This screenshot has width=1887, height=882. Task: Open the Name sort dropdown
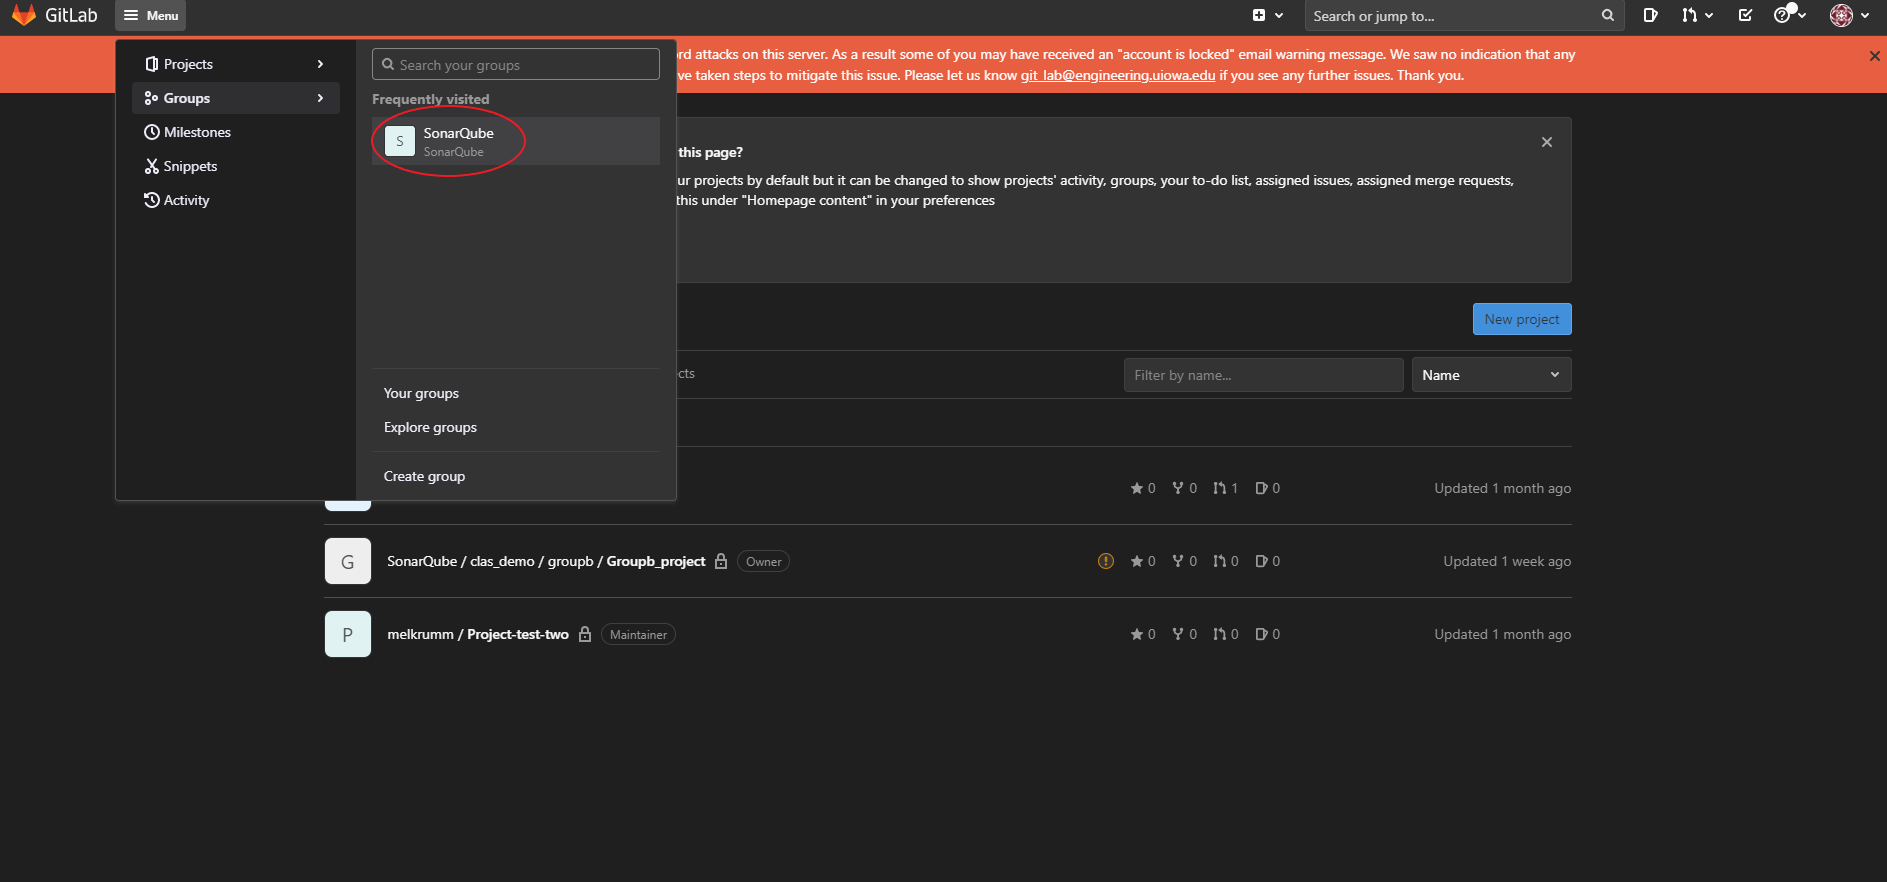pyautogui.click(x=1490, y=375)
